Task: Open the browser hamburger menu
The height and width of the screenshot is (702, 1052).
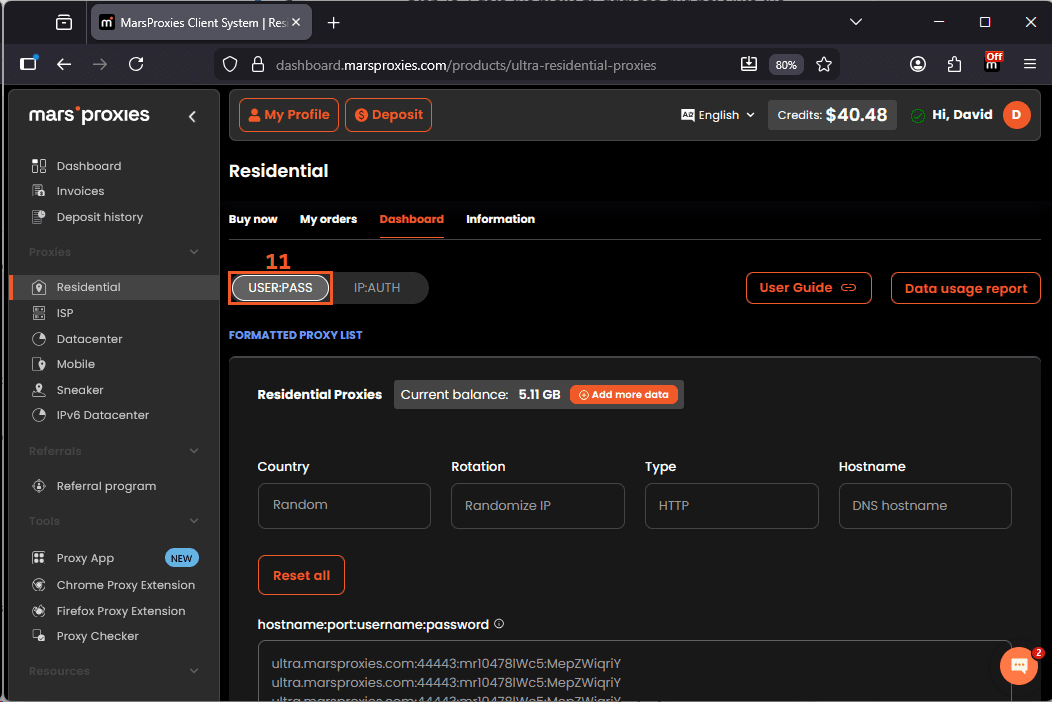Action: pyautogui.click(x=1030, y=64)
